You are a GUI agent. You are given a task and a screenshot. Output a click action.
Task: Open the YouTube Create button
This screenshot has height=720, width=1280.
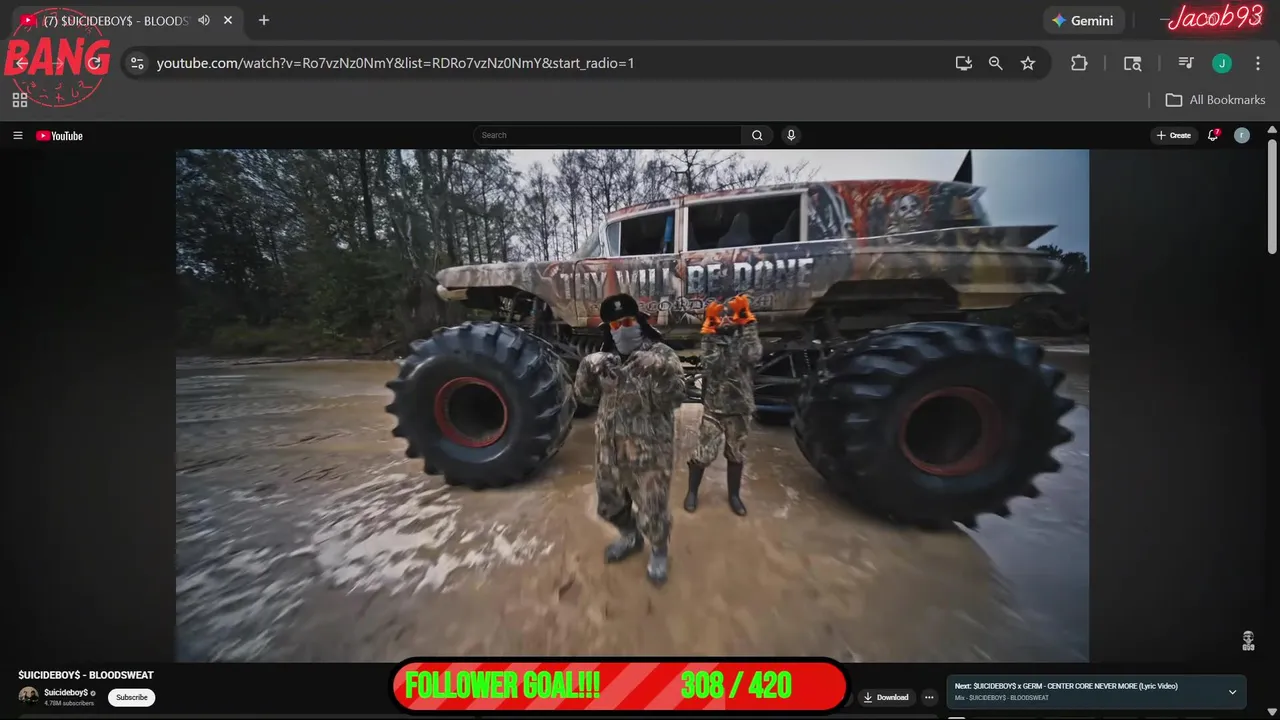click(1174, 135)
